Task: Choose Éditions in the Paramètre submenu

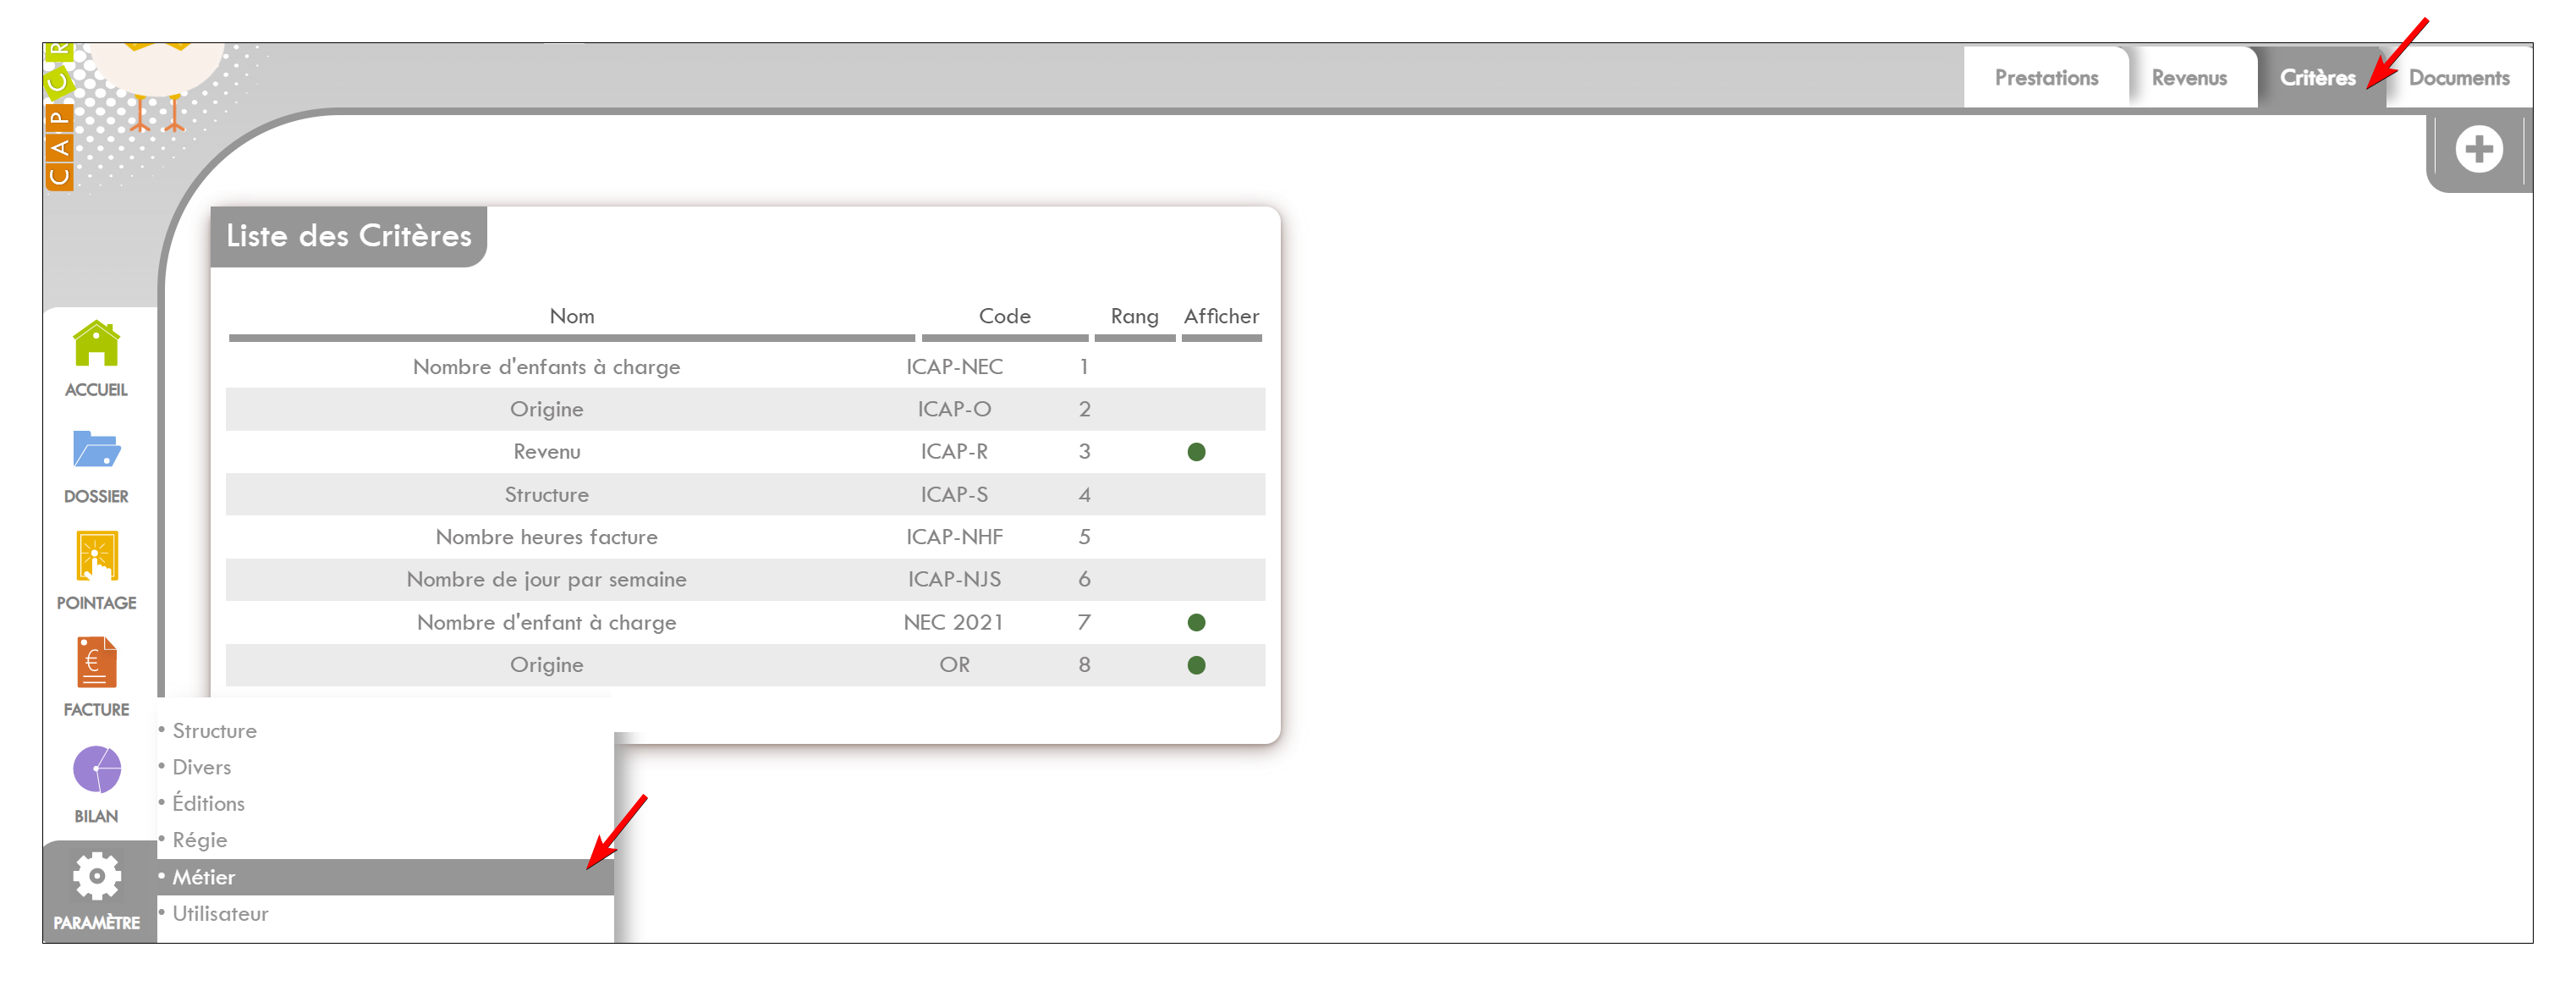Action: click(208, 804)
